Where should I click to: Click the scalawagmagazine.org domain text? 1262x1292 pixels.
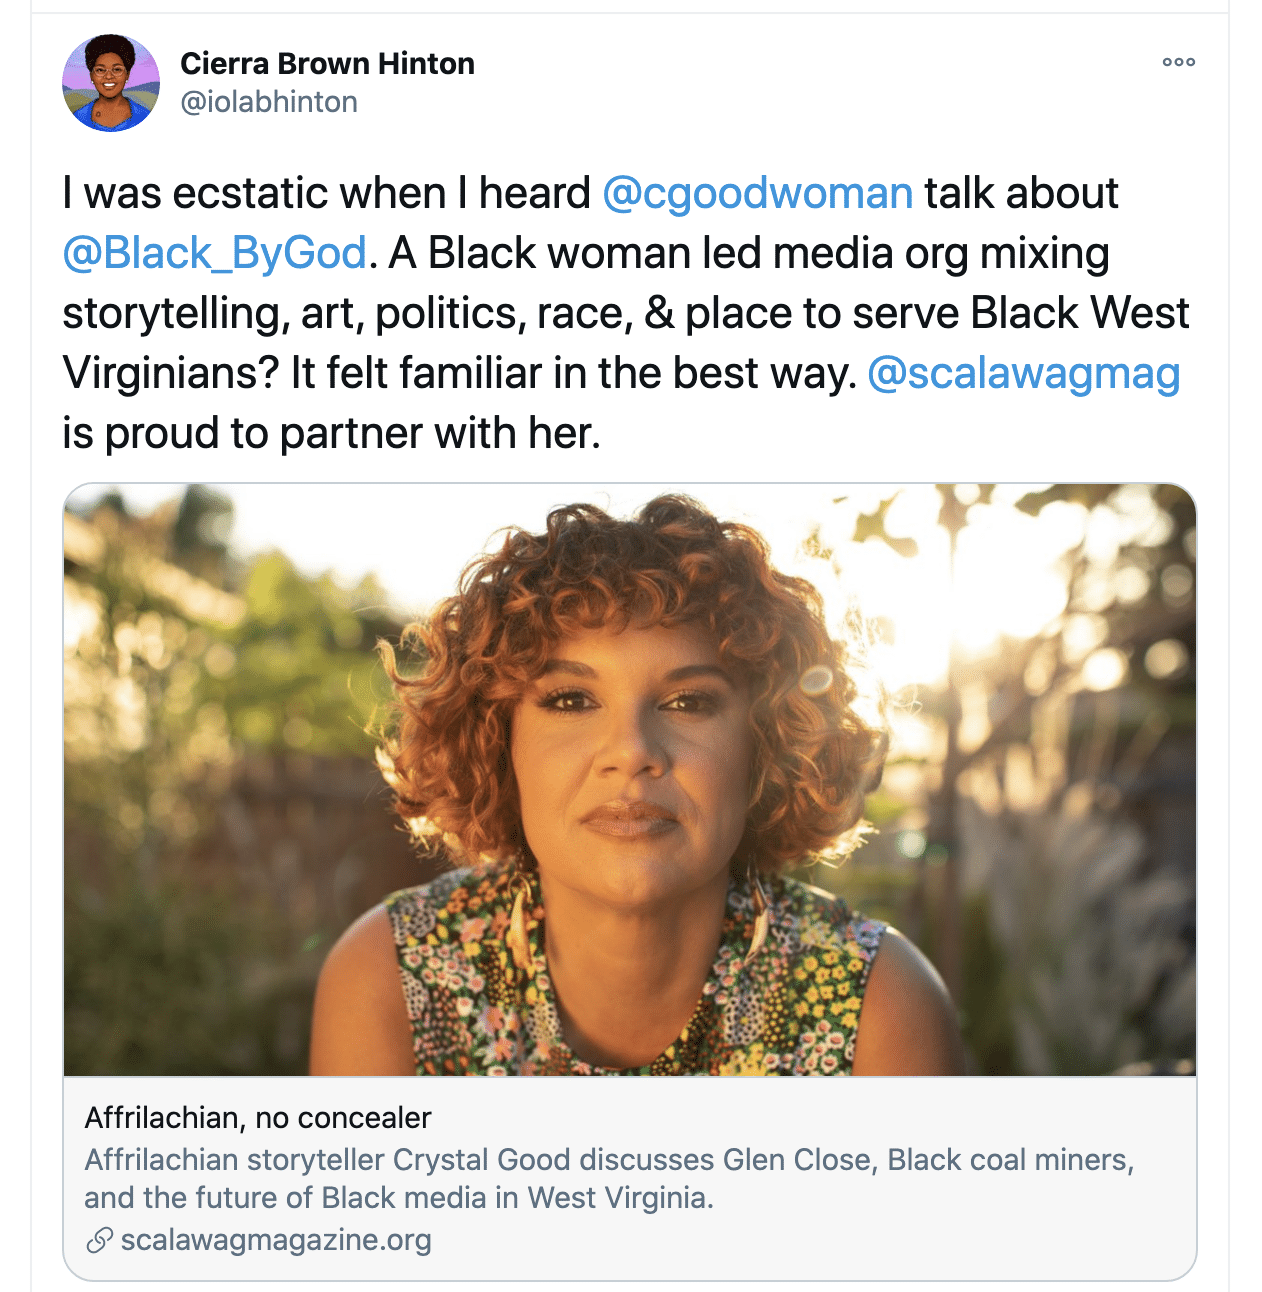click(276, 1240)
